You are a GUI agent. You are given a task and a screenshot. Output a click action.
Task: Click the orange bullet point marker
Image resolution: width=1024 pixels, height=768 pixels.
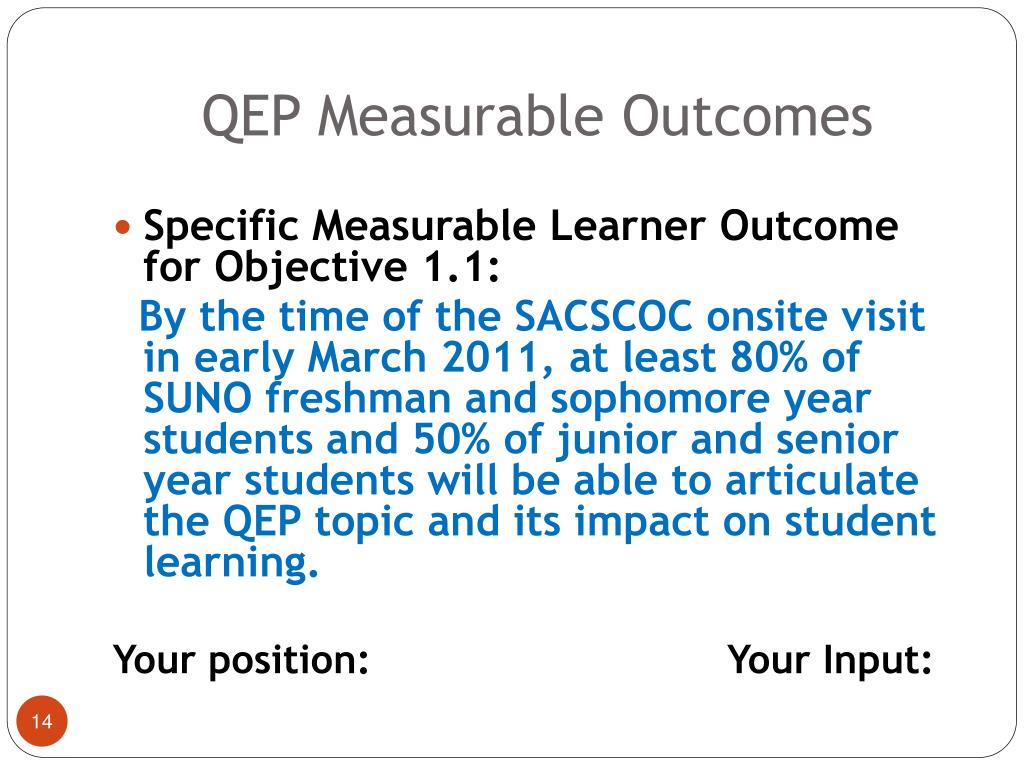(122, 228)
